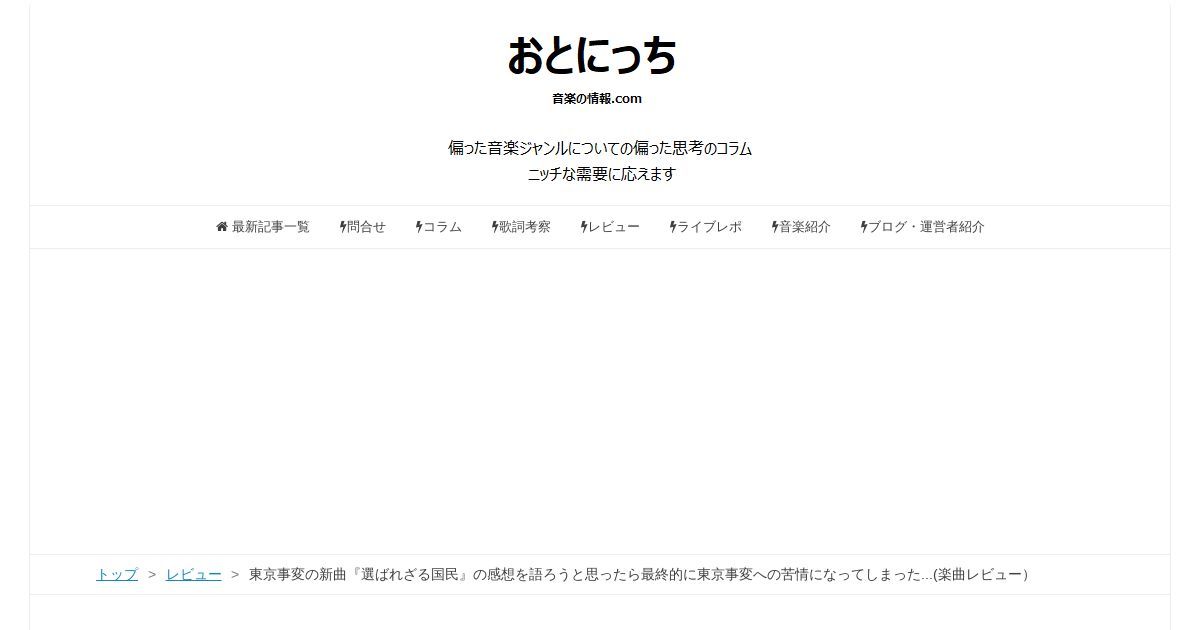Screen dimensions: 1200x630
Task: Open the 音楽紹介 menu item
Action: tap(801, 227)
